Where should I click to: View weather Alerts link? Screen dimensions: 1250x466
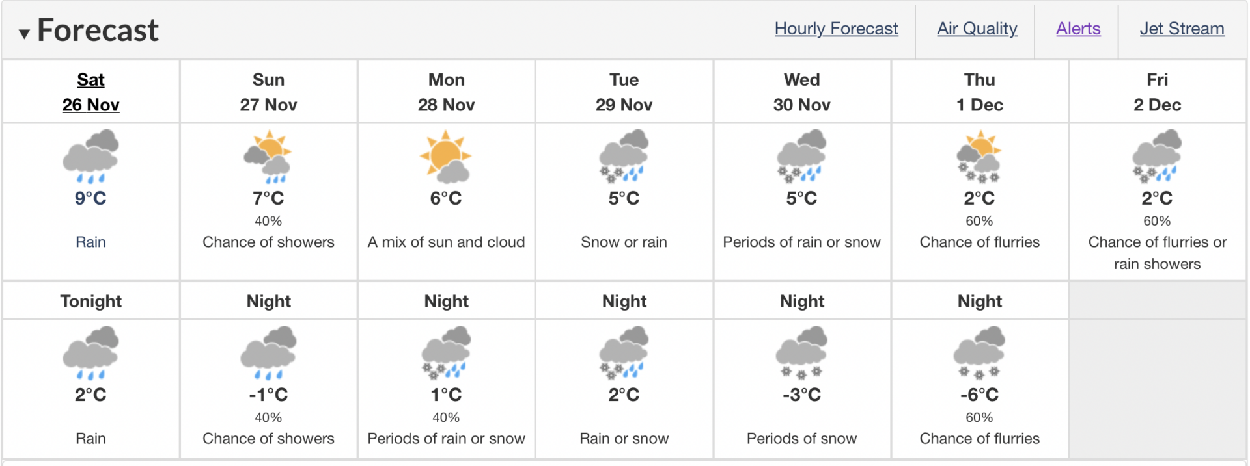1078,29
